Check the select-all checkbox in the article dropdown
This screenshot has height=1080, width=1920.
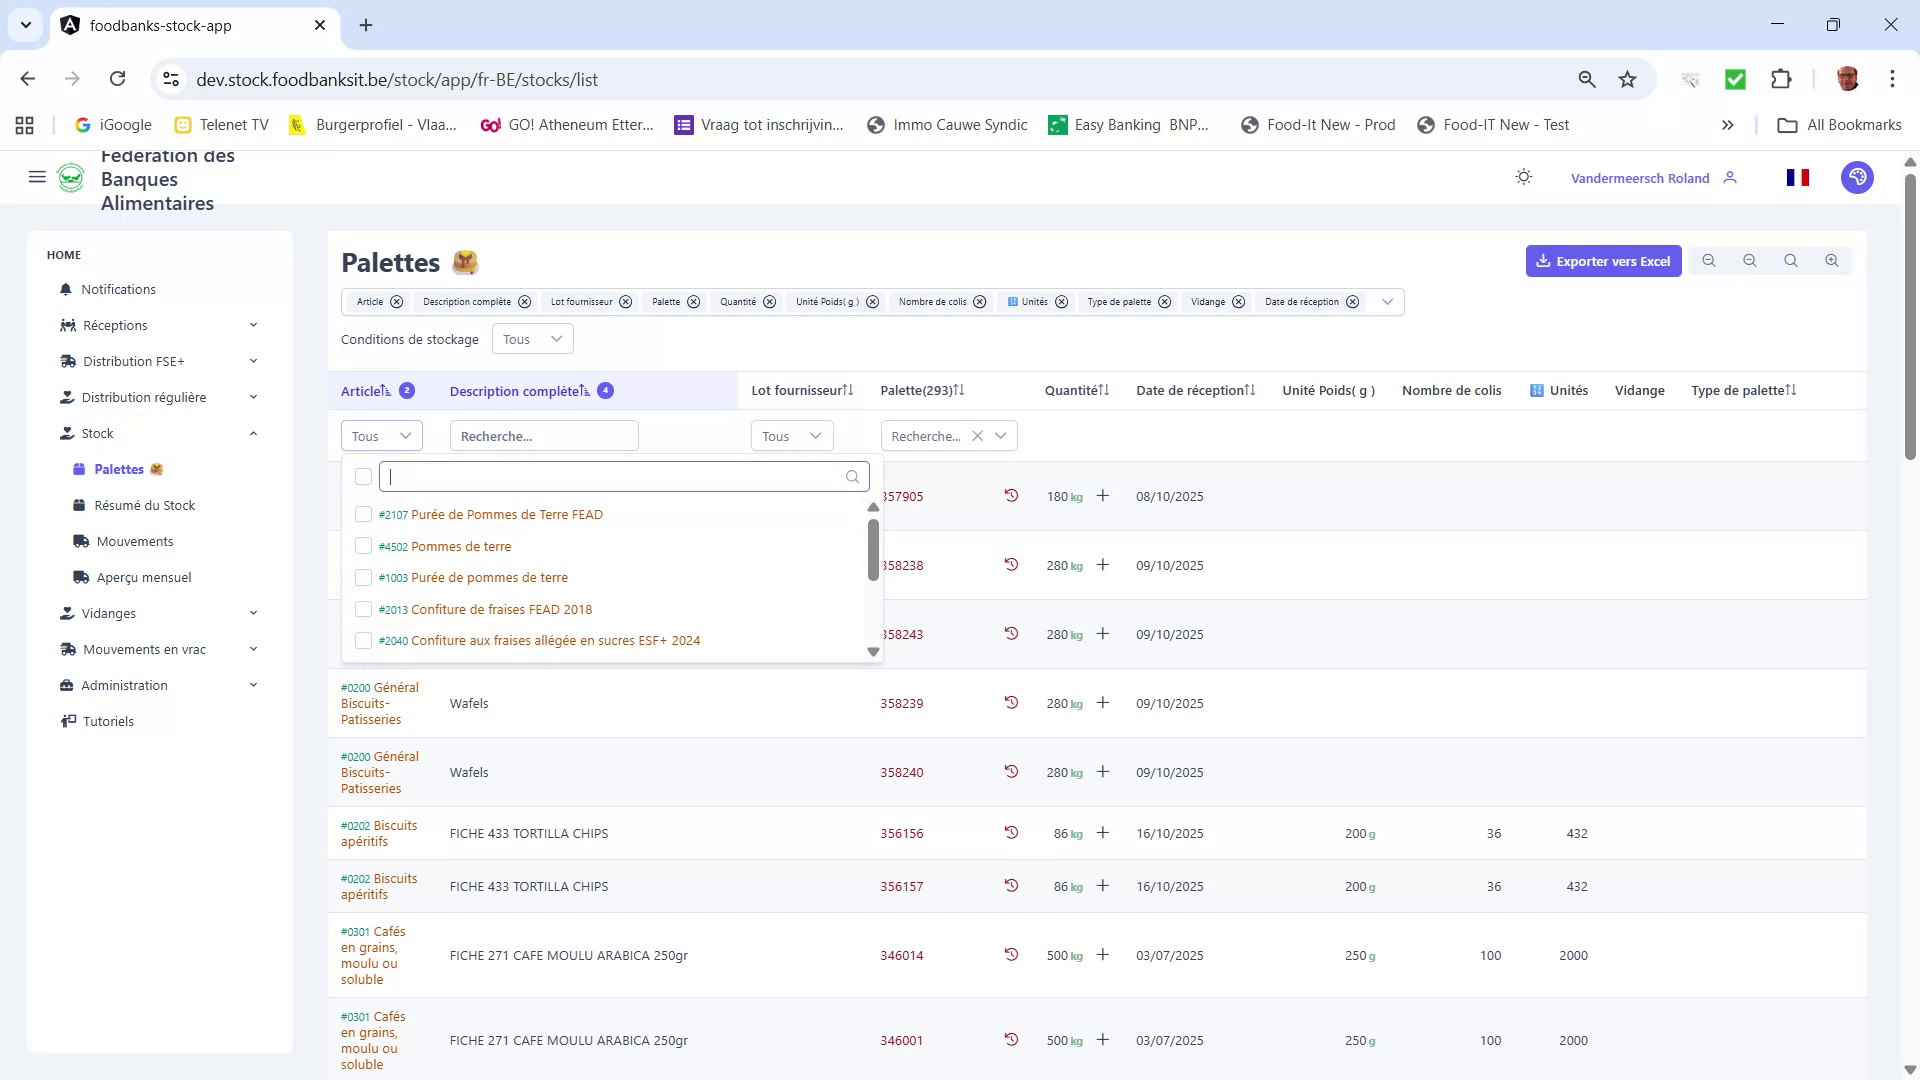363,477
